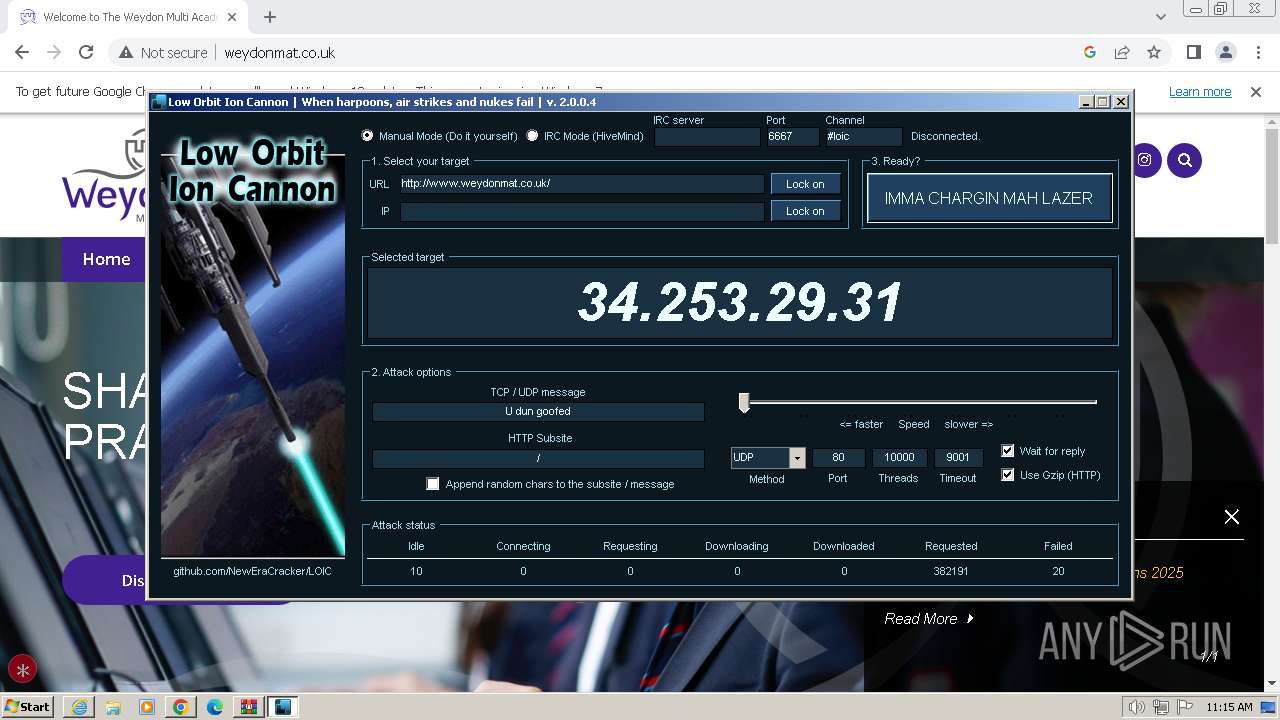Screen dimensions: 1280x720
Task: Click the IRC server input field
Action: pos(707,136)
